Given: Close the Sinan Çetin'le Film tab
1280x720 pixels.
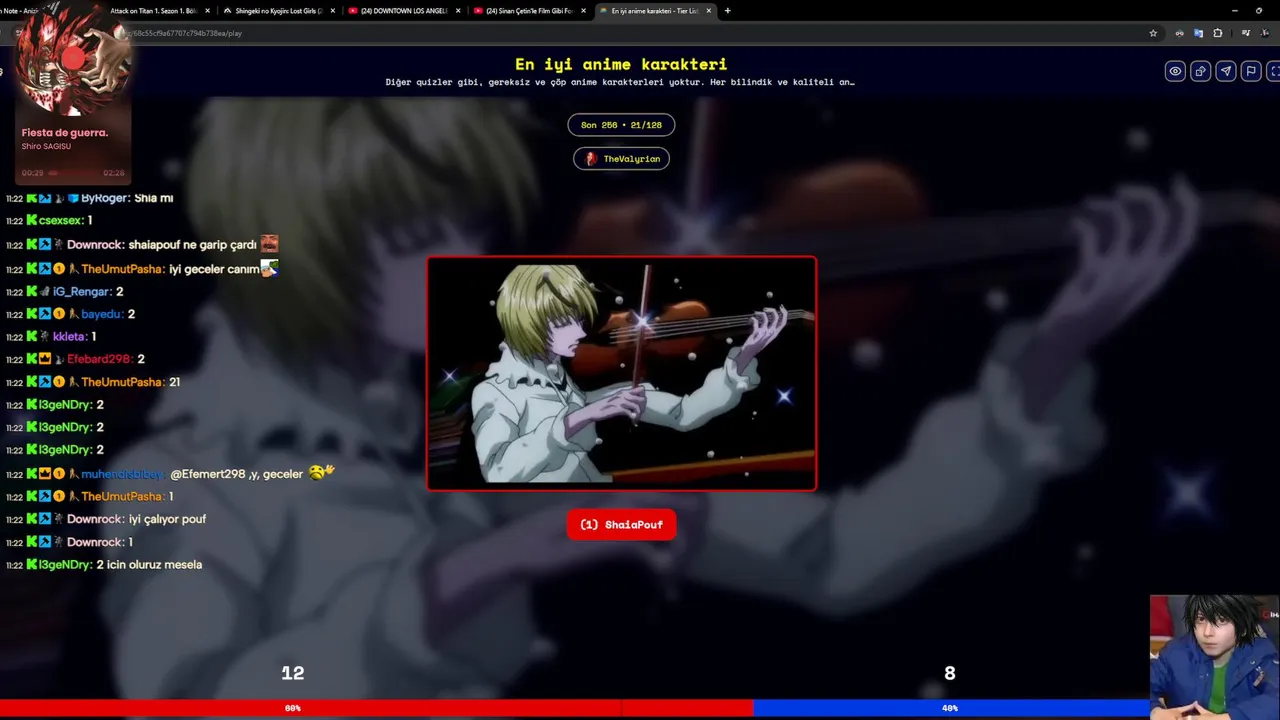Looking at the screenshot, I should (583, 11).
